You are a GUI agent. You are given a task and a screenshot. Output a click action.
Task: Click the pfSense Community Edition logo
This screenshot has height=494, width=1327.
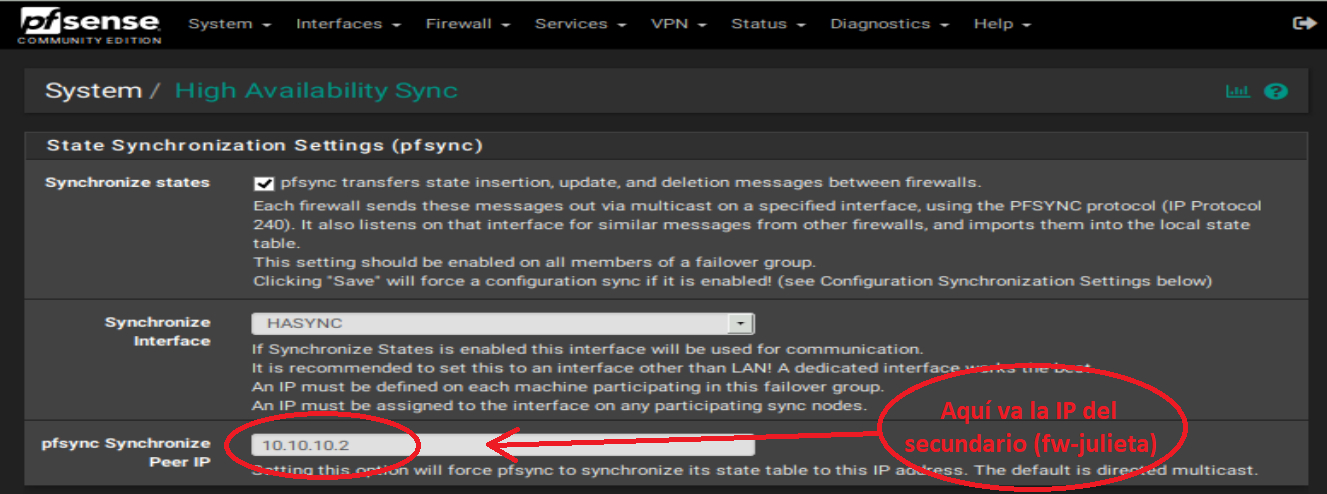(89, 26)
